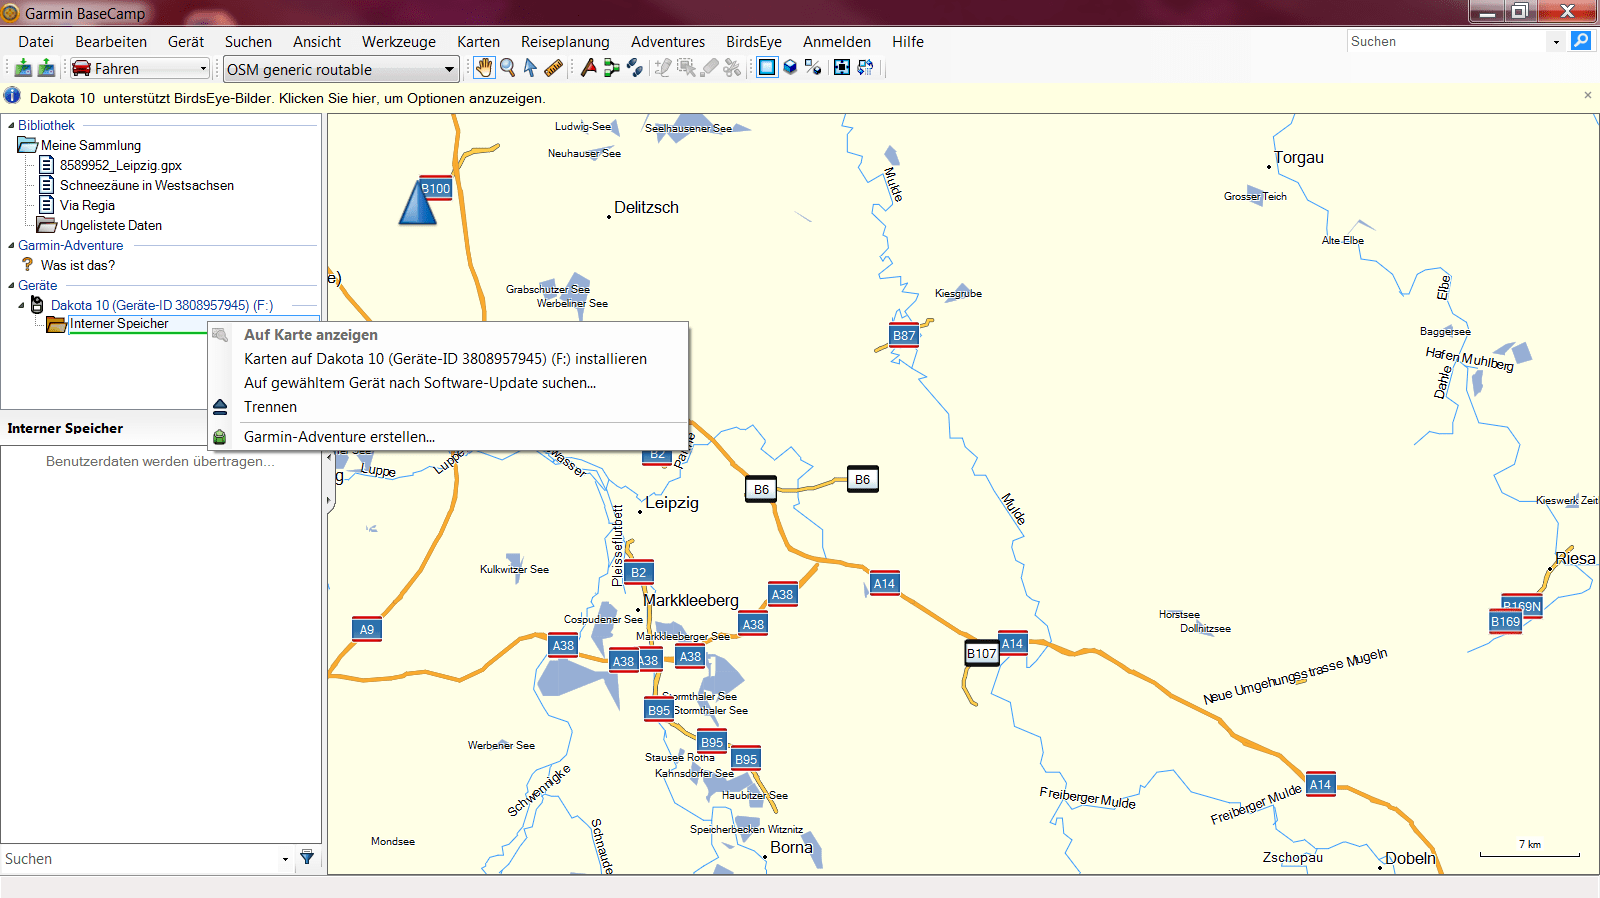Click the toggle map and data icon
This screenshot has width=1600, height=898.
(x=865, y=68)
